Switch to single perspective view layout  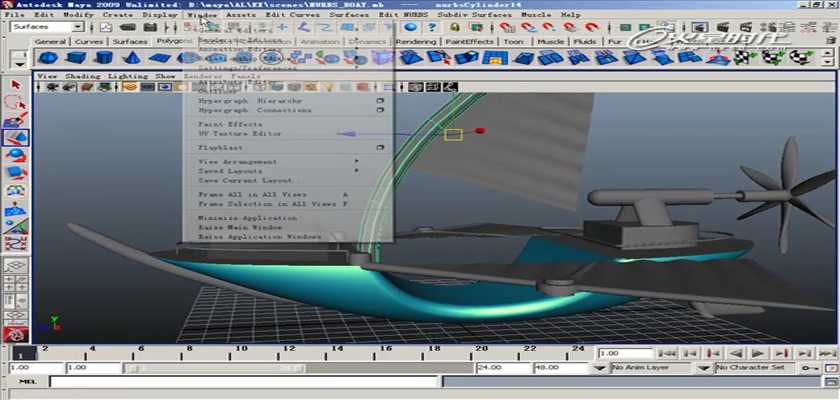16,266
